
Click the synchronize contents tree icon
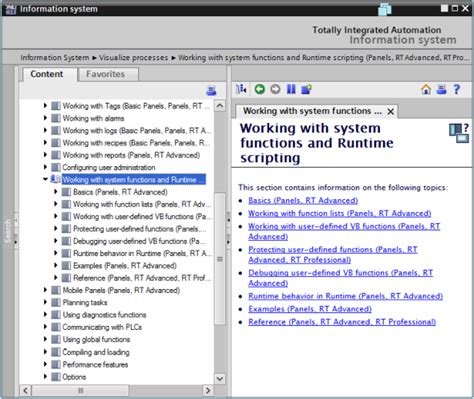pos(241,89)
